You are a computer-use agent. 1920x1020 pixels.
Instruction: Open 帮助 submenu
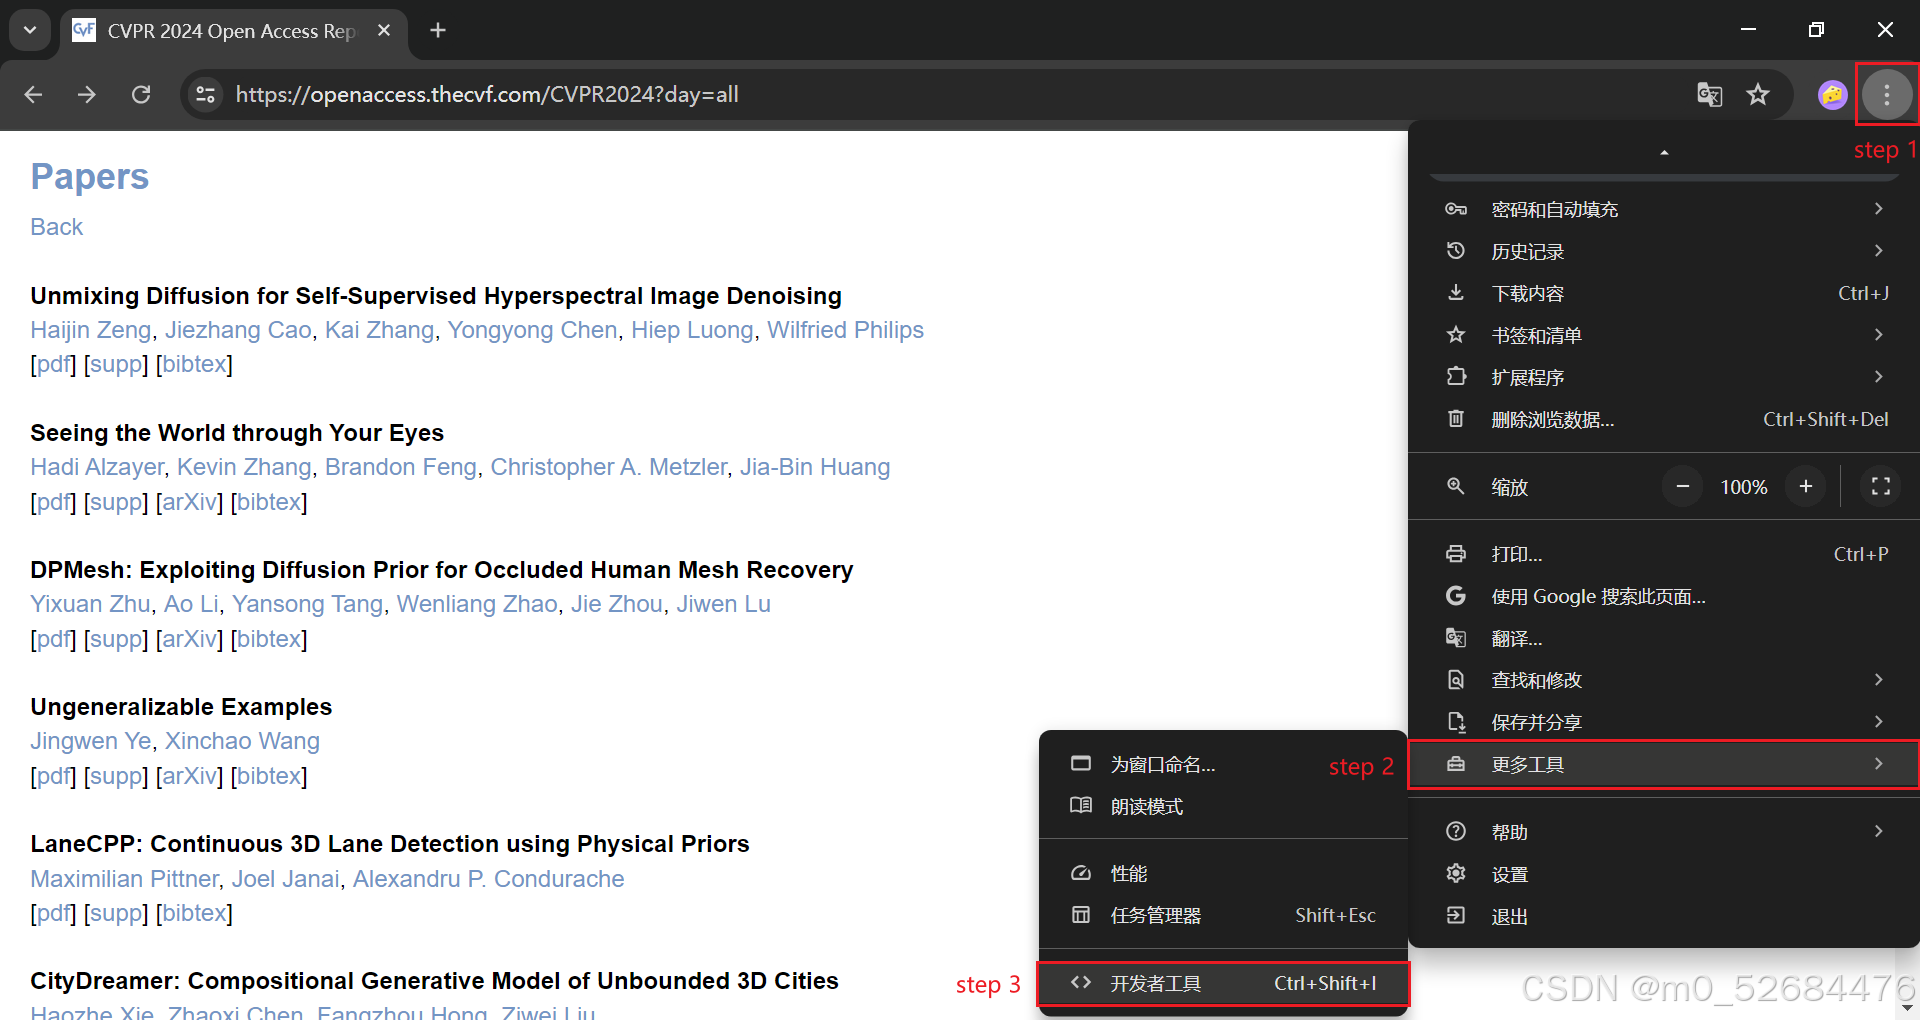click(x=1664, y=832)
